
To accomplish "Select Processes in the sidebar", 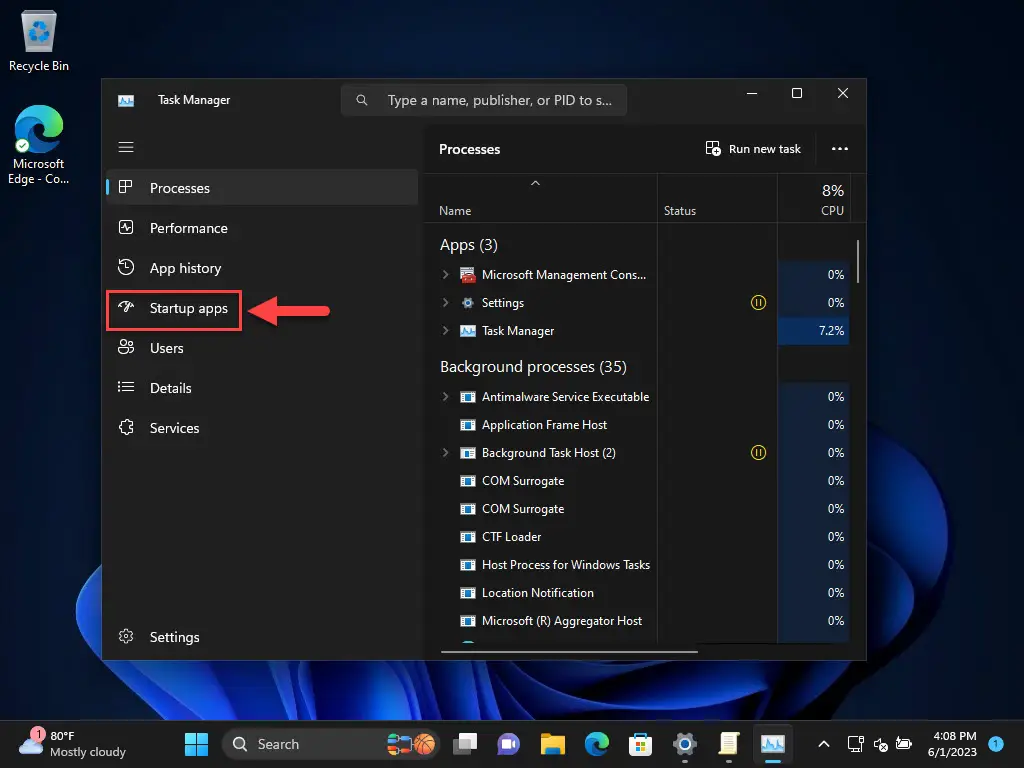I will coord(261,187).
